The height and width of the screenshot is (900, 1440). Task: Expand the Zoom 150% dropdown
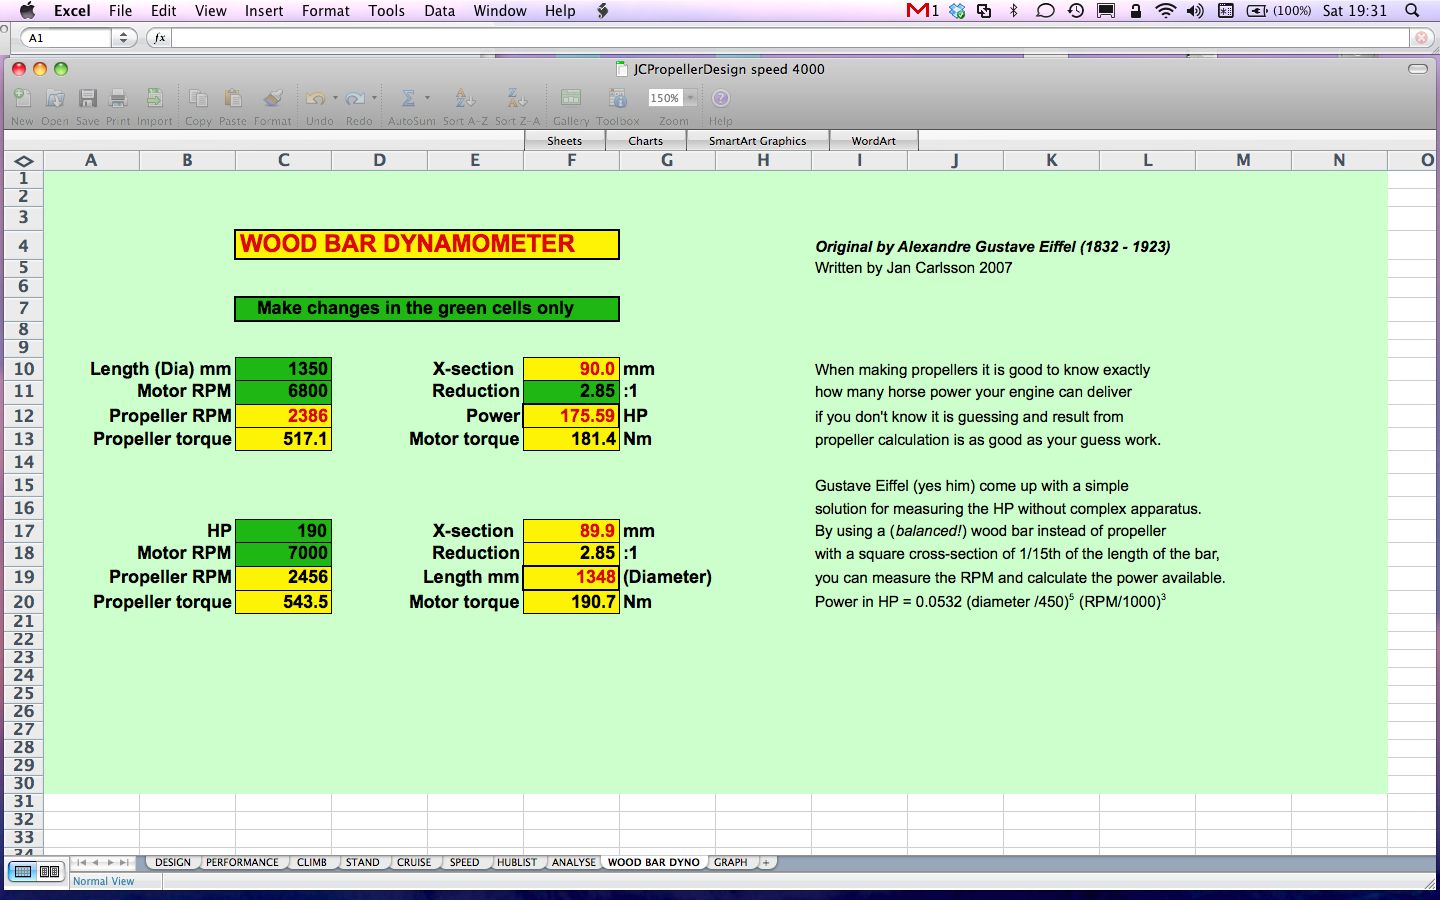[x=690, y=98]
